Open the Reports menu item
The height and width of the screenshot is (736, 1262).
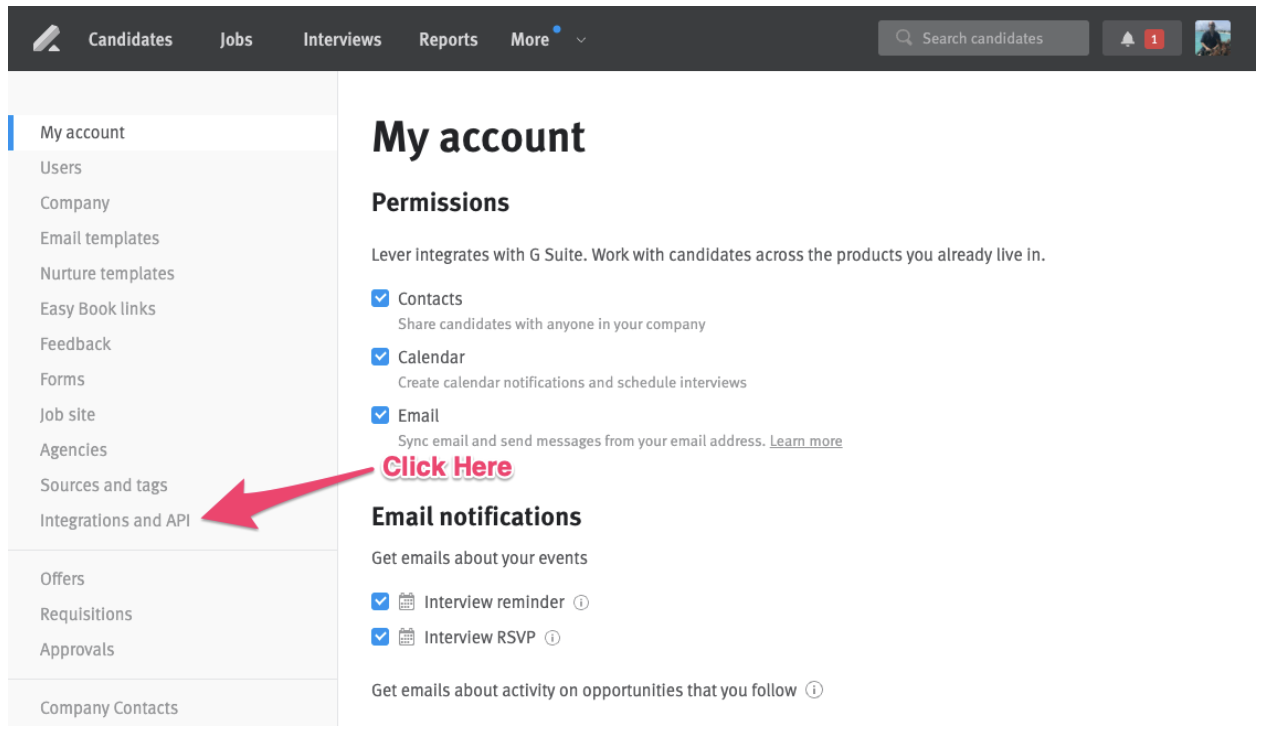448,39
